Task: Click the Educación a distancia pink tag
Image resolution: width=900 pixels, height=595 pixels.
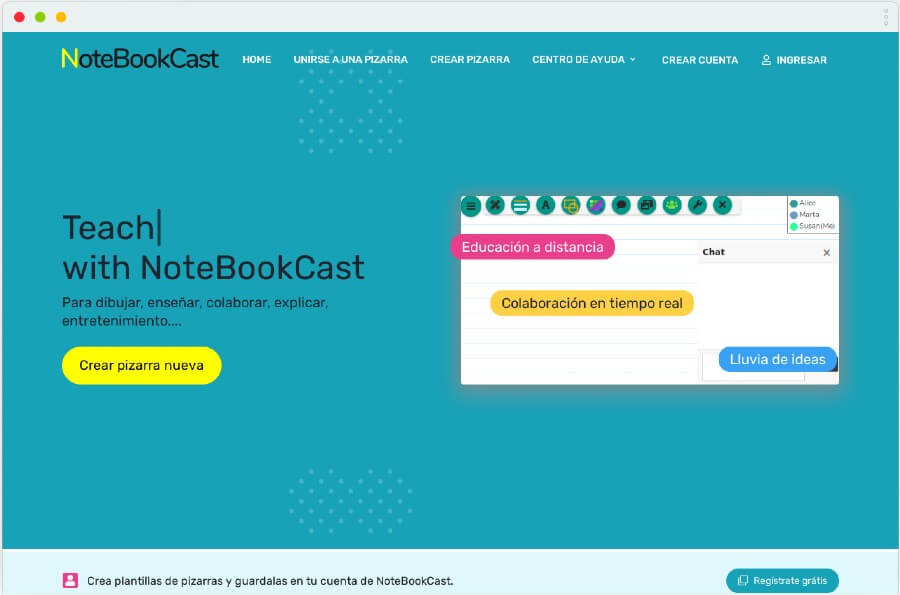Action: [532, 247]
